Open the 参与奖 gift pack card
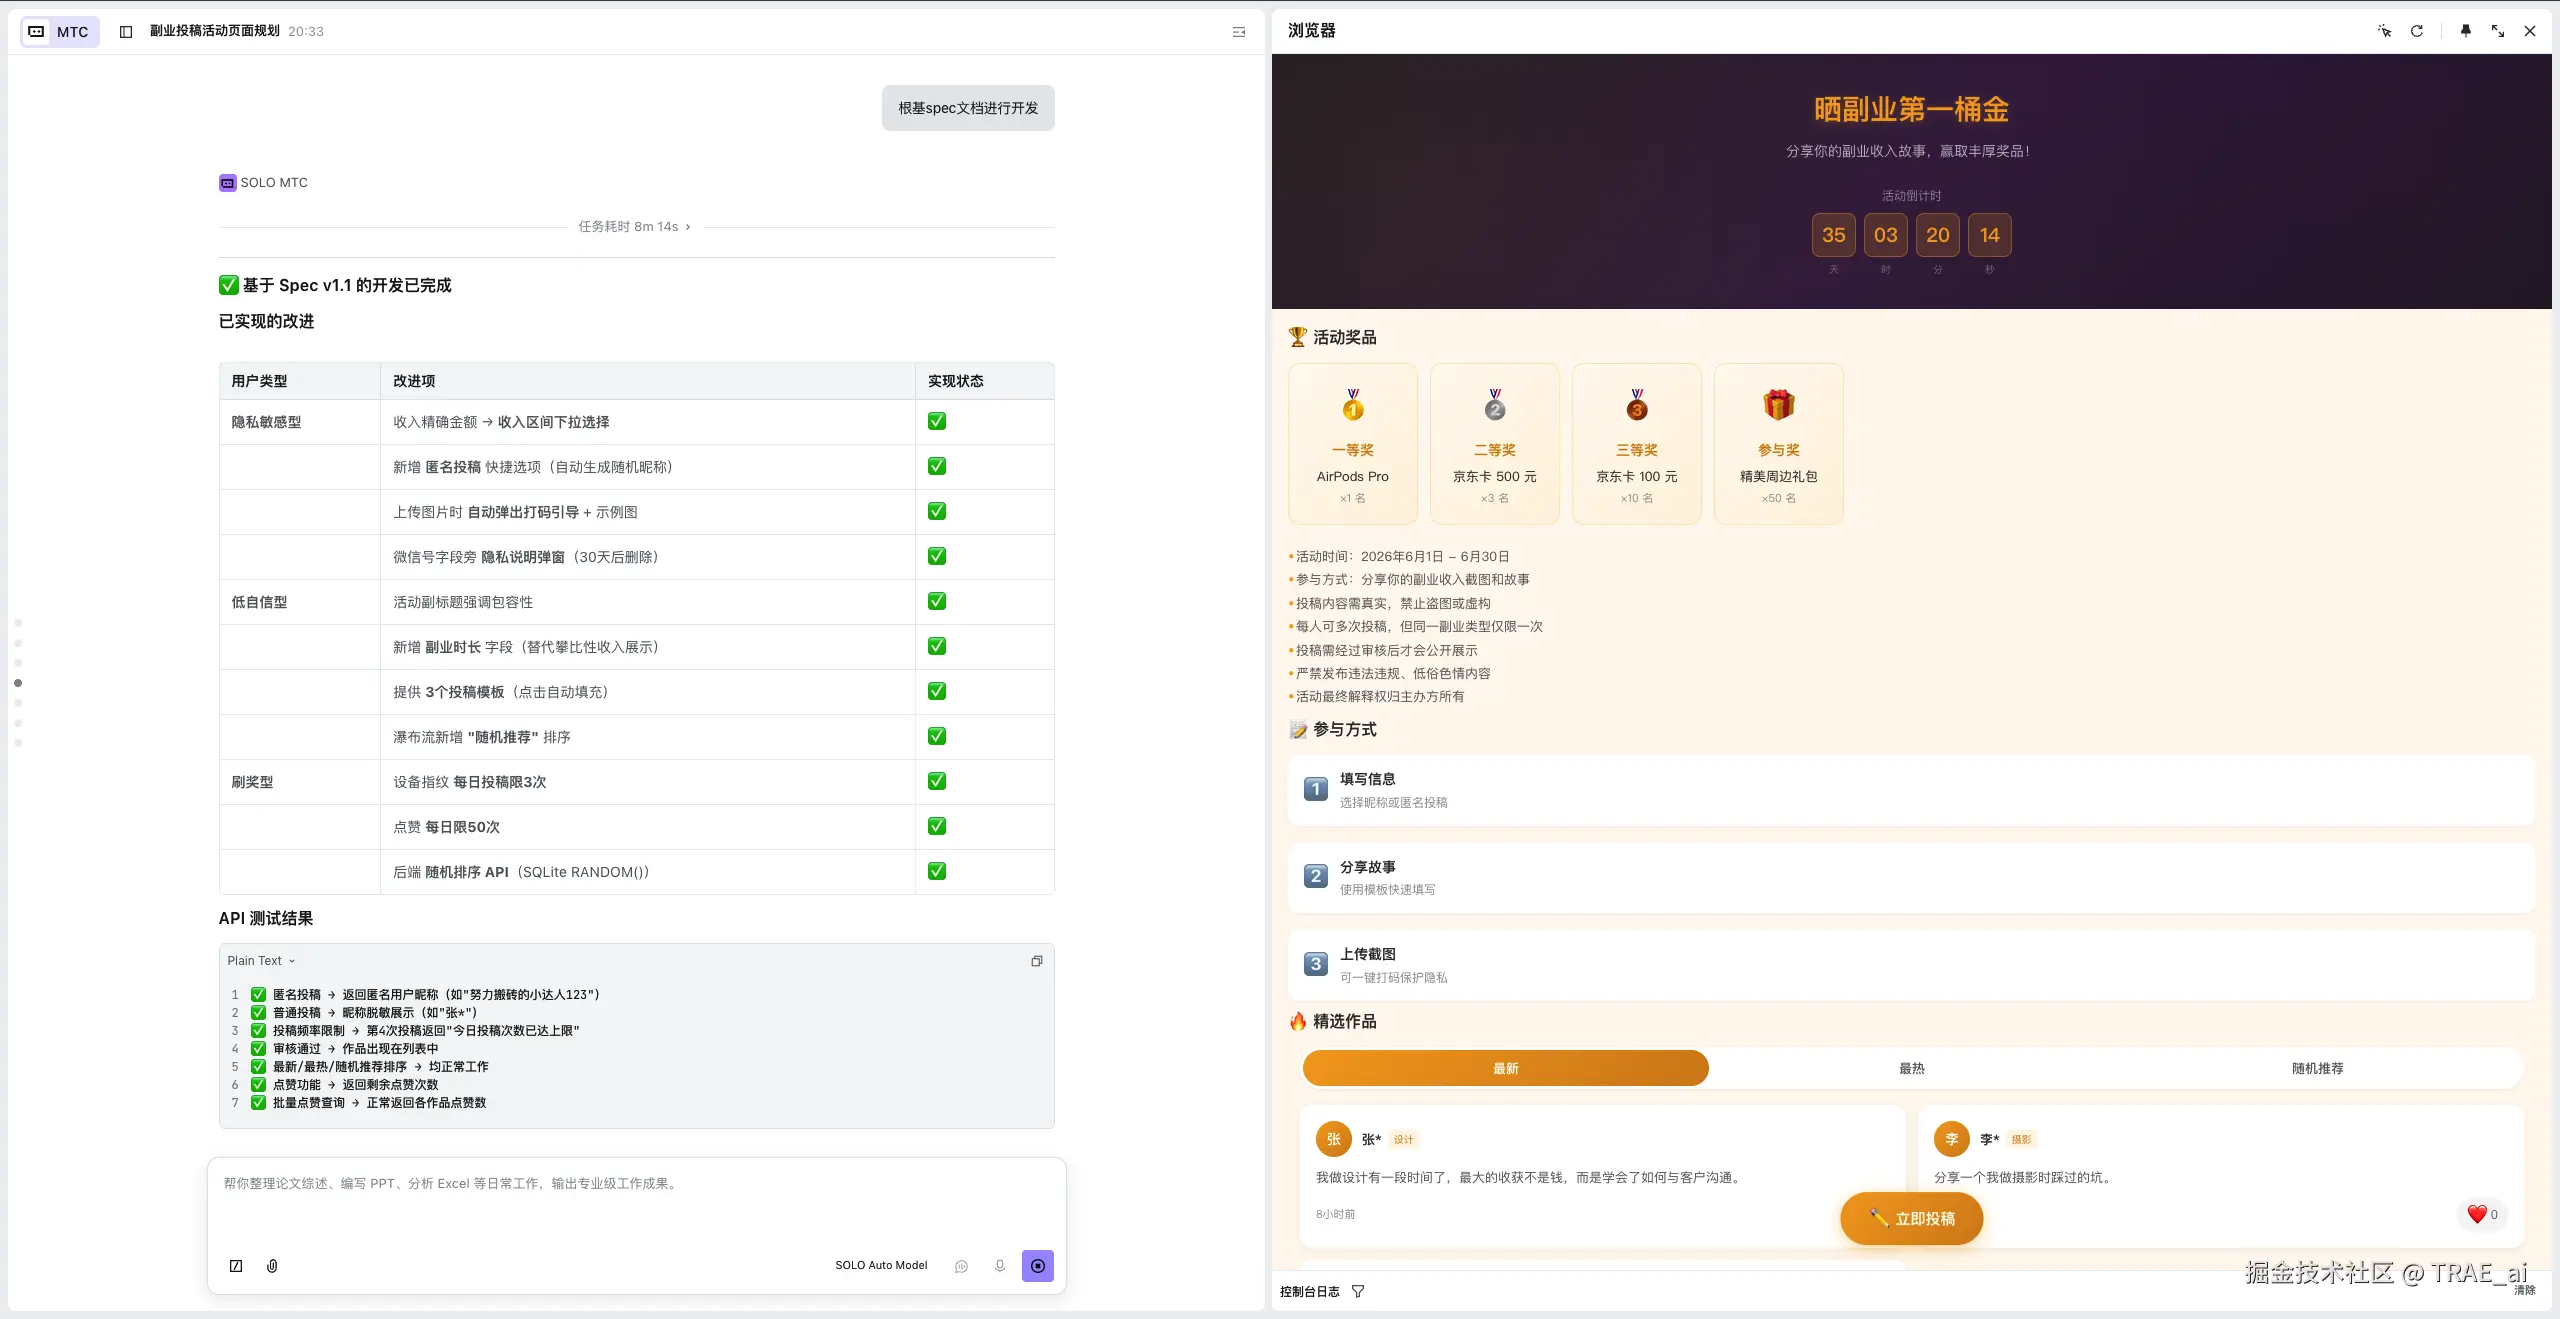 [x=1779, y=444]
